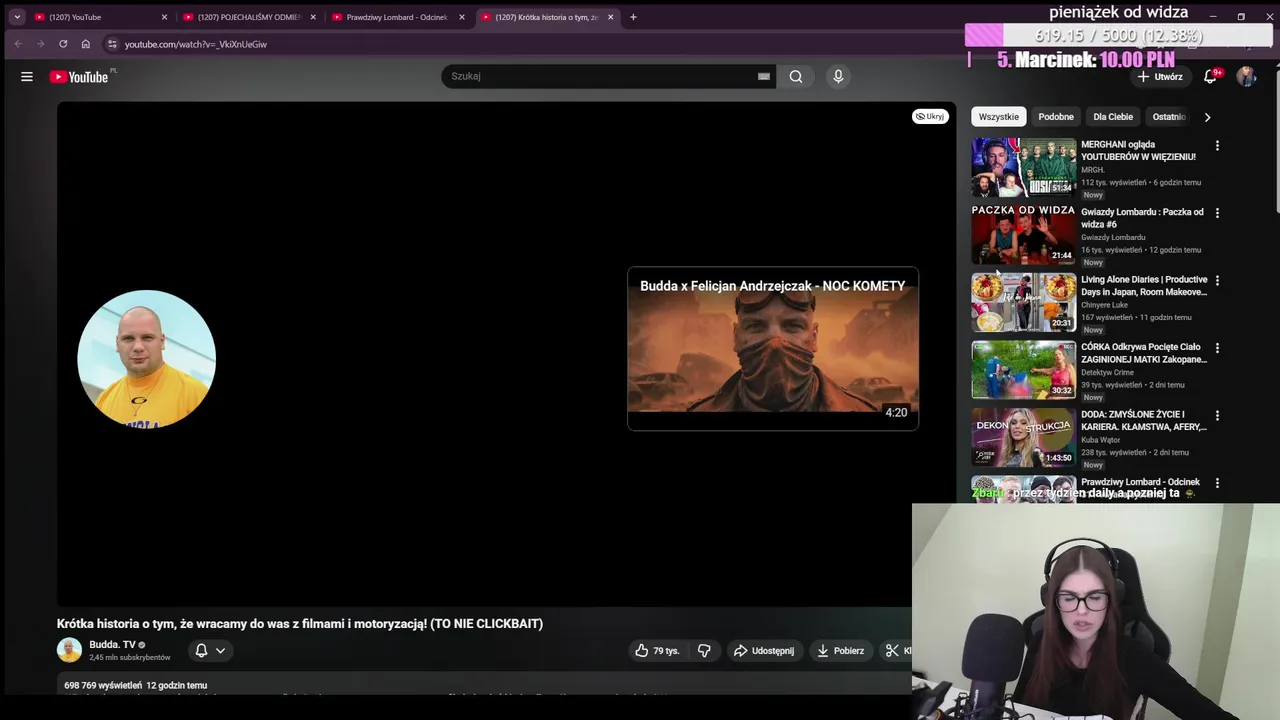
Task: Open the Gwiazdy Lombardu video thumbnail
Action: [1024, 234]
